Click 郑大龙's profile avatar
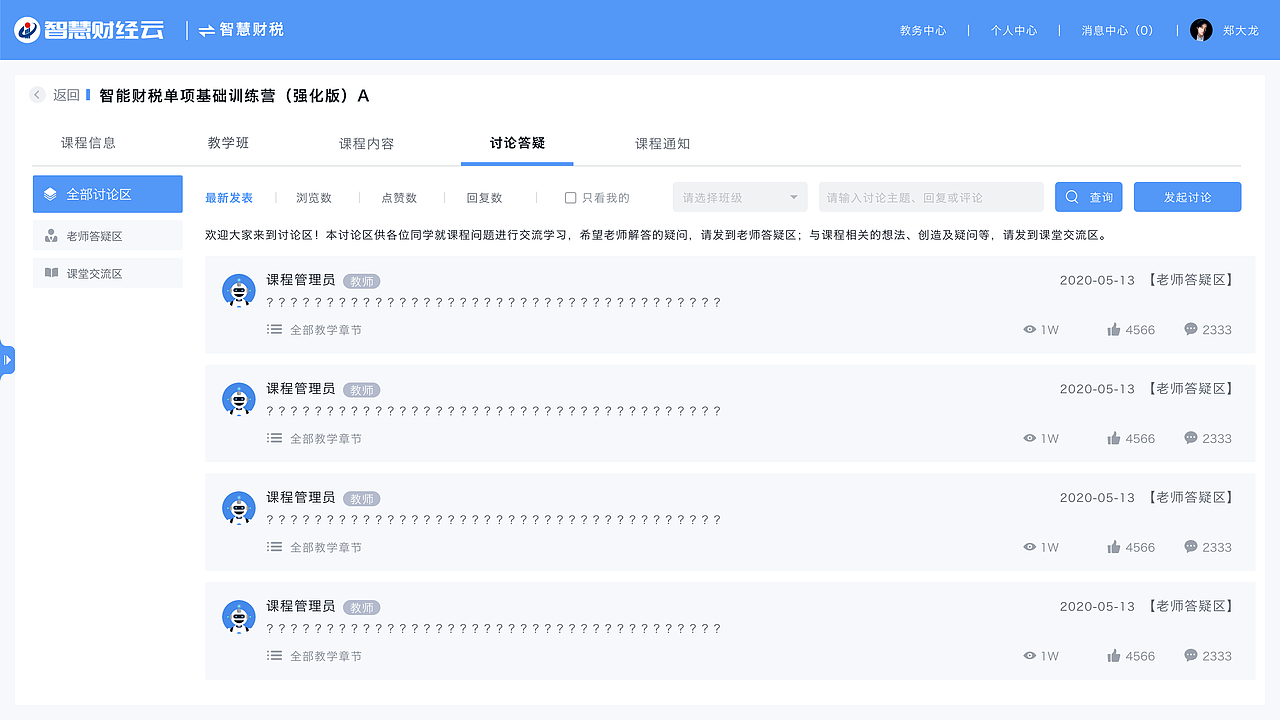Image resolution: width=1280 pixels, height=720 pixels. coord(1202,30)
